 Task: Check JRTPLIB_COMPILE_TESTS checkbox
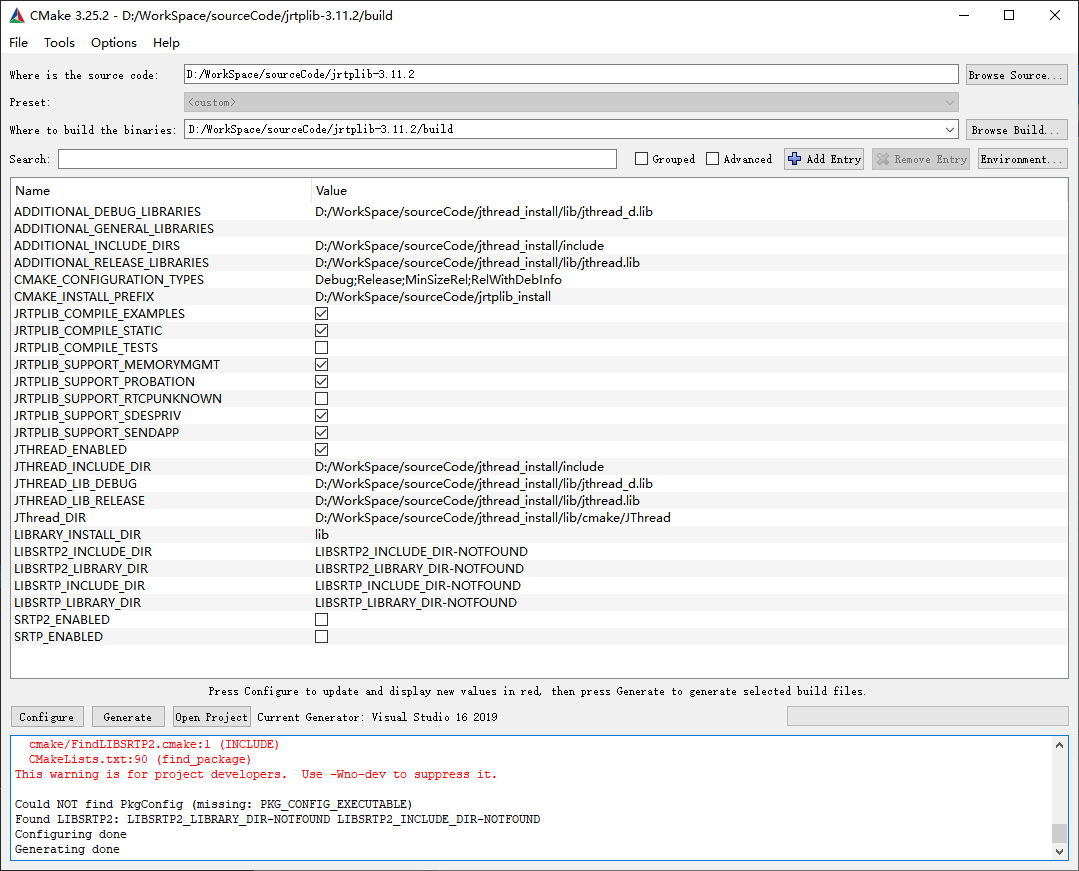[321, 347]
